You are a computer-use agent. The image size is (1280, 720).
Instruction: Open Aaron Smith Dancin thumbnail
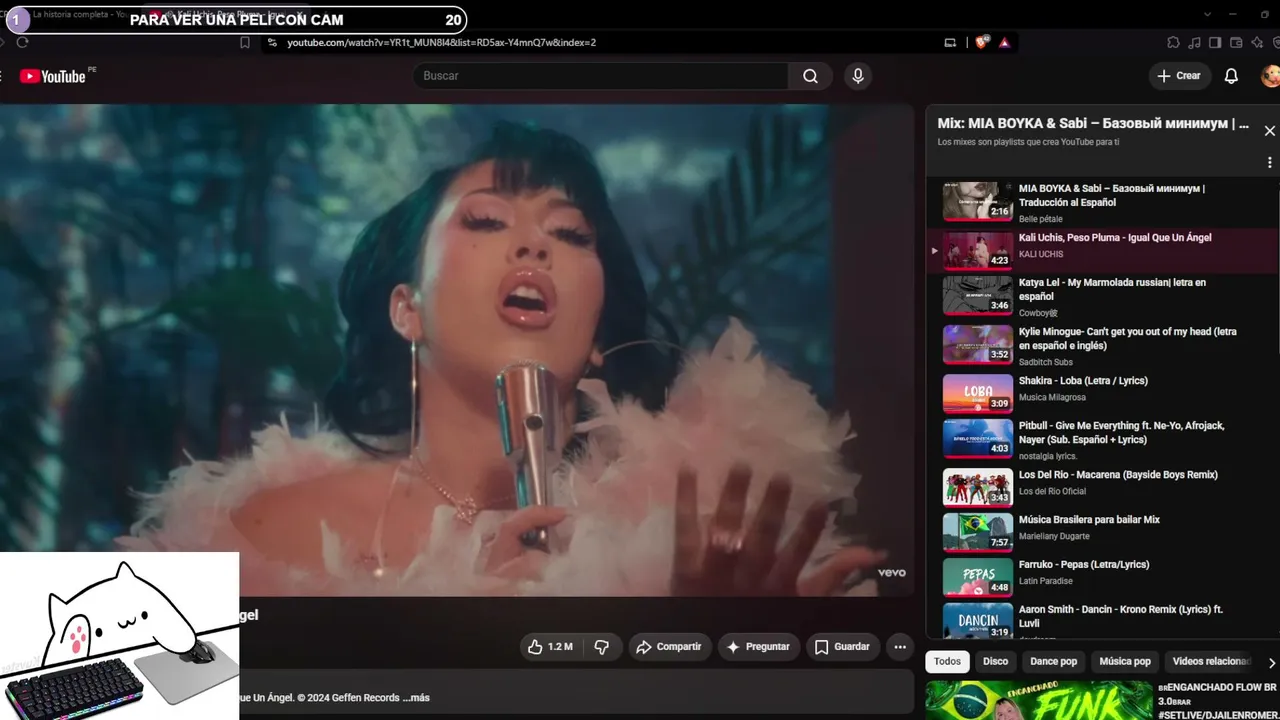tap(978, 621)
